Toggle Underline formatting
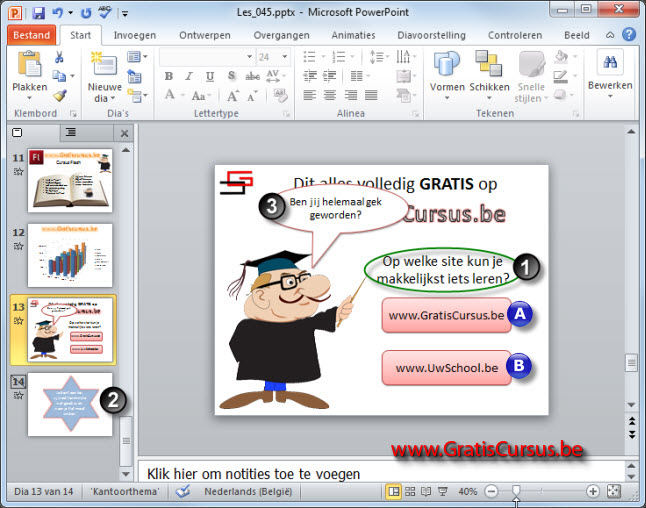Image resolution: width=646 pixels, height=508 pixels. coord(210,76)
